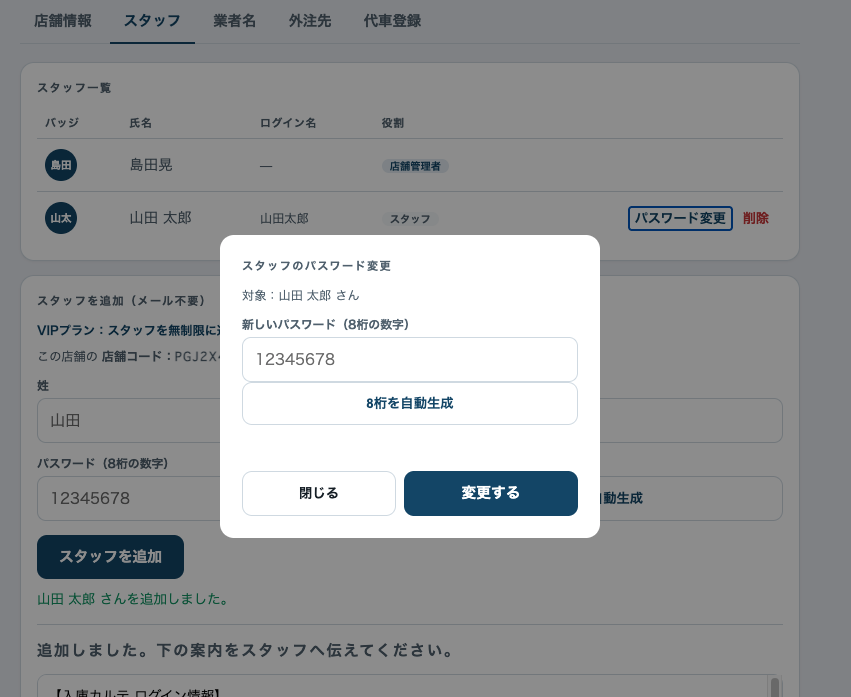The width and height of the screenshot is (851, 697).
Task: Click the 島田 avatar badge
Action: [61, 165]
